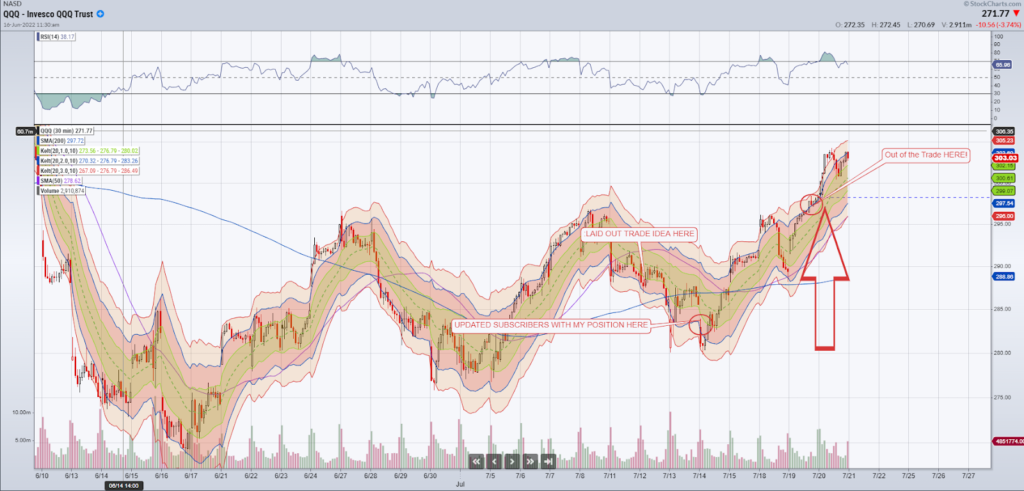Screen dimensions: 1024x491
Task: Click the blue plus icon beside QQQ title
Action: point(100,14)
